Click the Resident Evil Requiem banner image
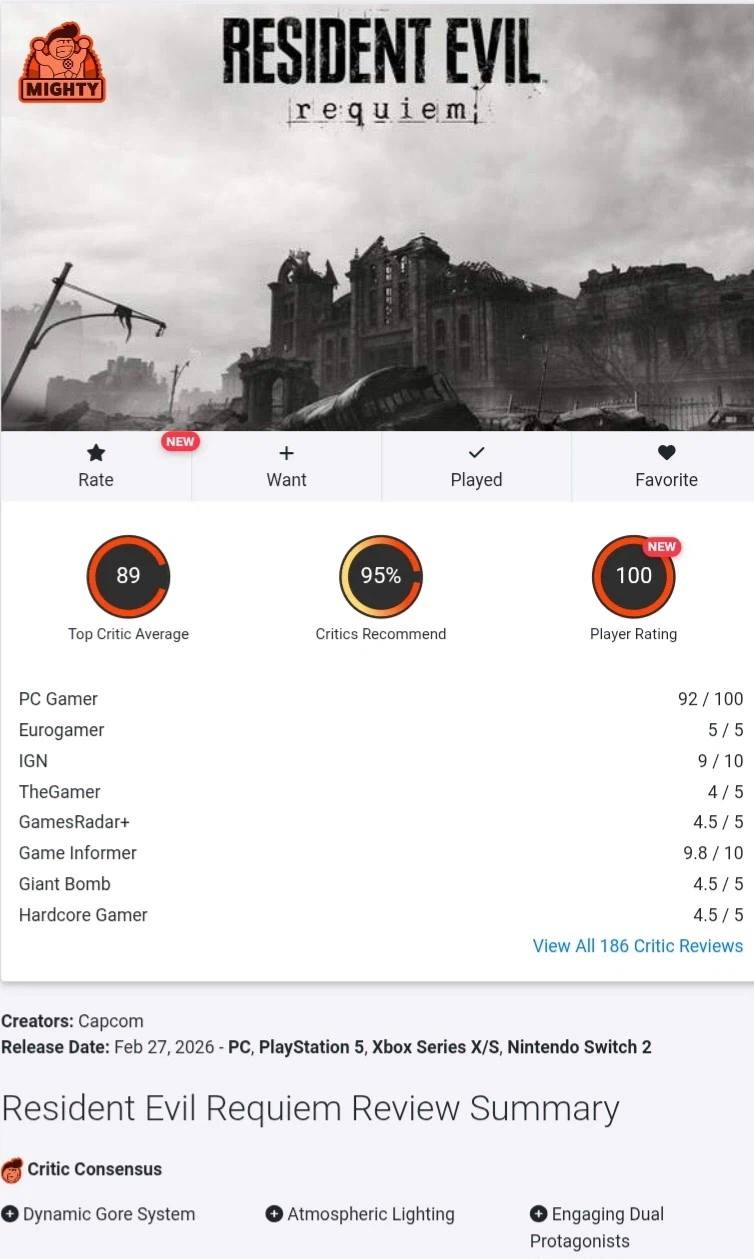 coord(377,215)
